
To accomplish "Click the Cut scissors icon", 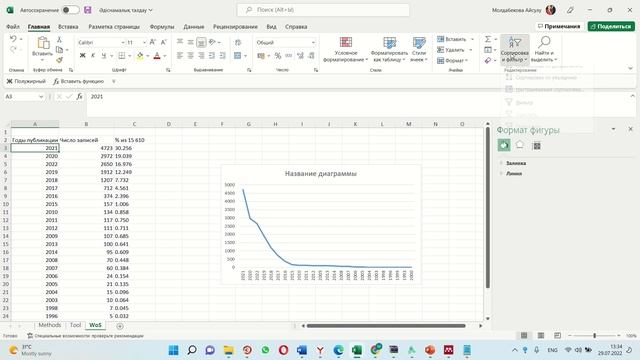I will point(59,40).
